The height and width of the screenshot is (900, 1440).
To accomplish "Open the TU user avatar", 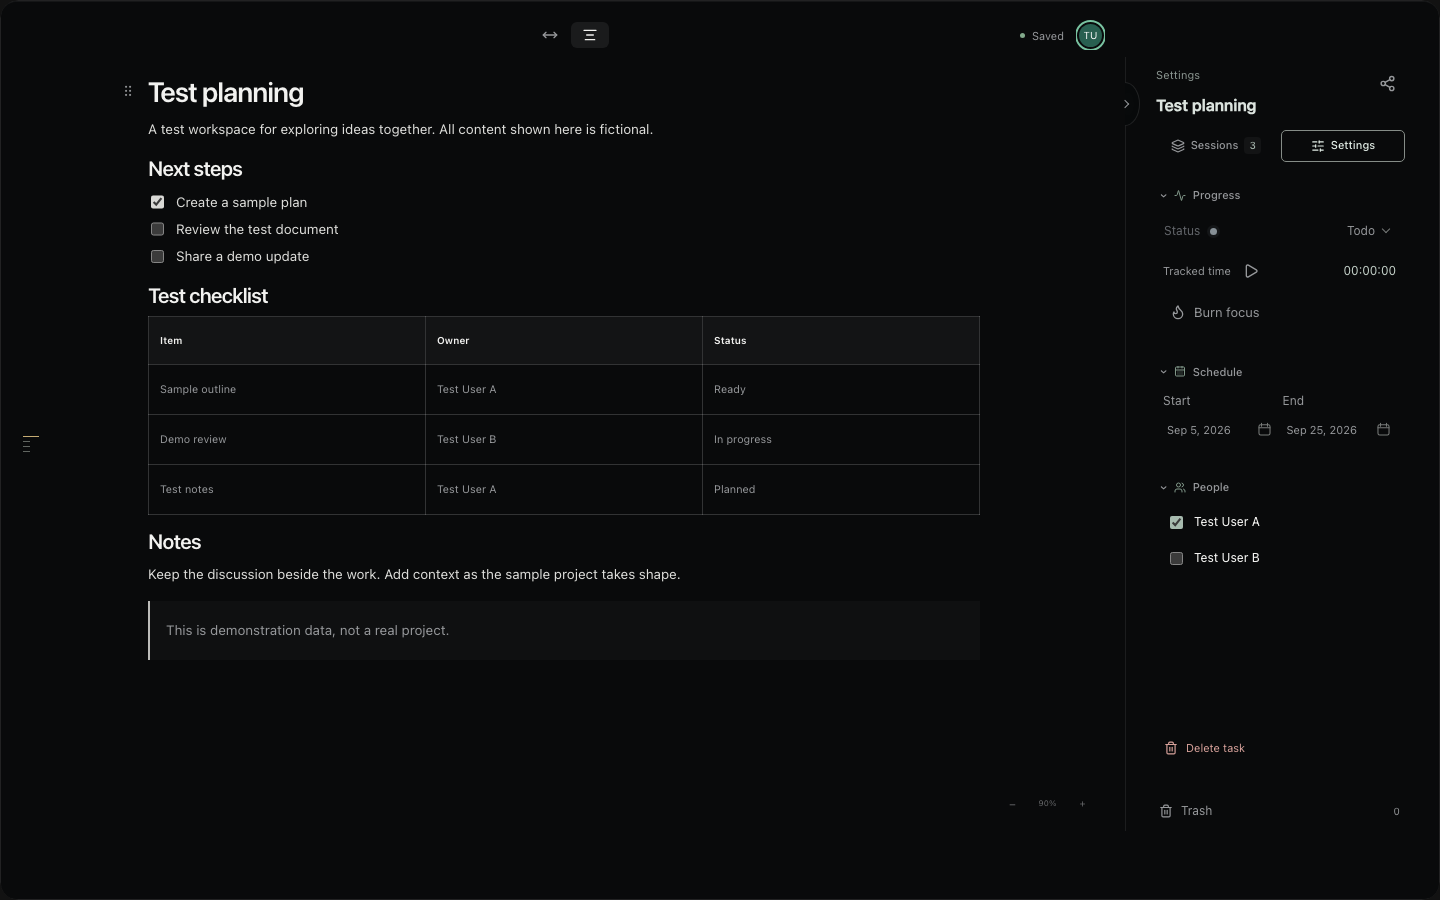I will [1090, 35].
